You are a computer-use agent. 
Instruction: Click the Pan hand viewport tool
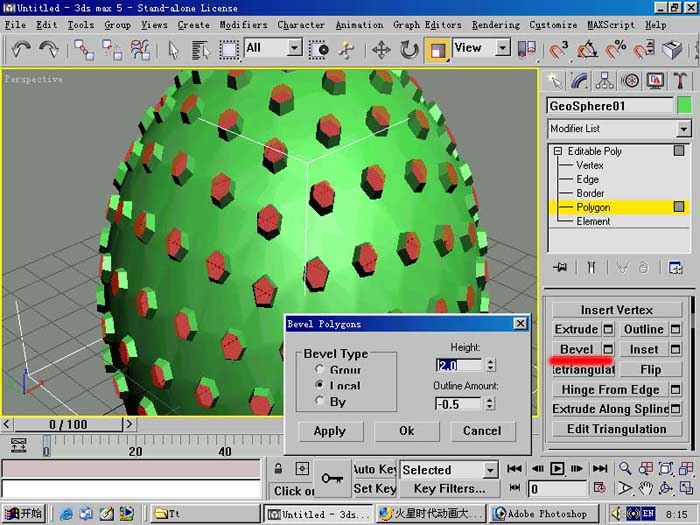645,488
